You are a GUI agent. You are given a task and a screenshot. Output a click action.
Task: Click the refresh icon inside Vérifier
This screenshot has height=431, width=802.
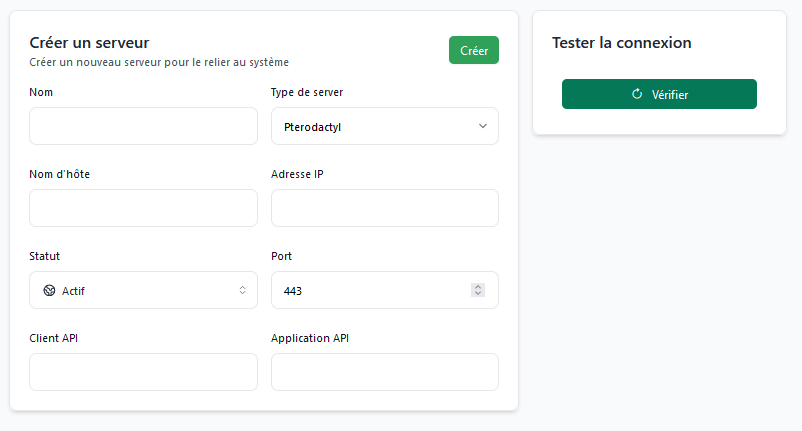[x=637, y=94]
